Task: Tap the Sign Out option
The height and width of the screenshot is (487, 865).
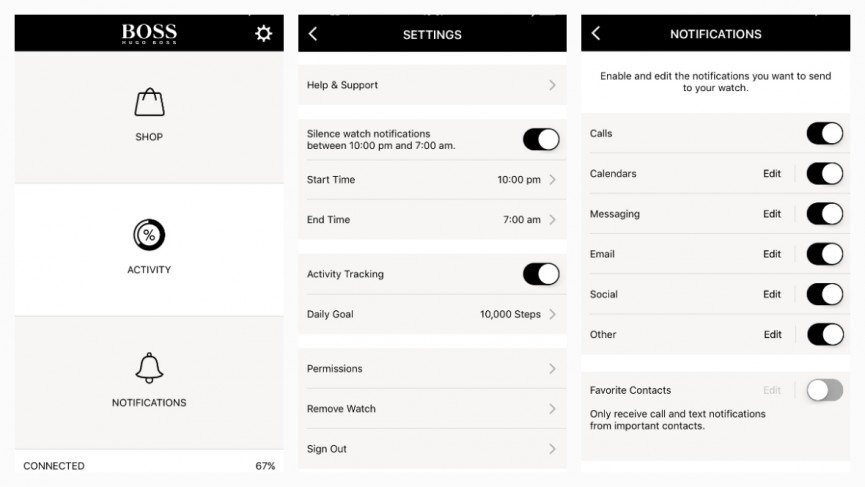Action: [x=432, y=449]
